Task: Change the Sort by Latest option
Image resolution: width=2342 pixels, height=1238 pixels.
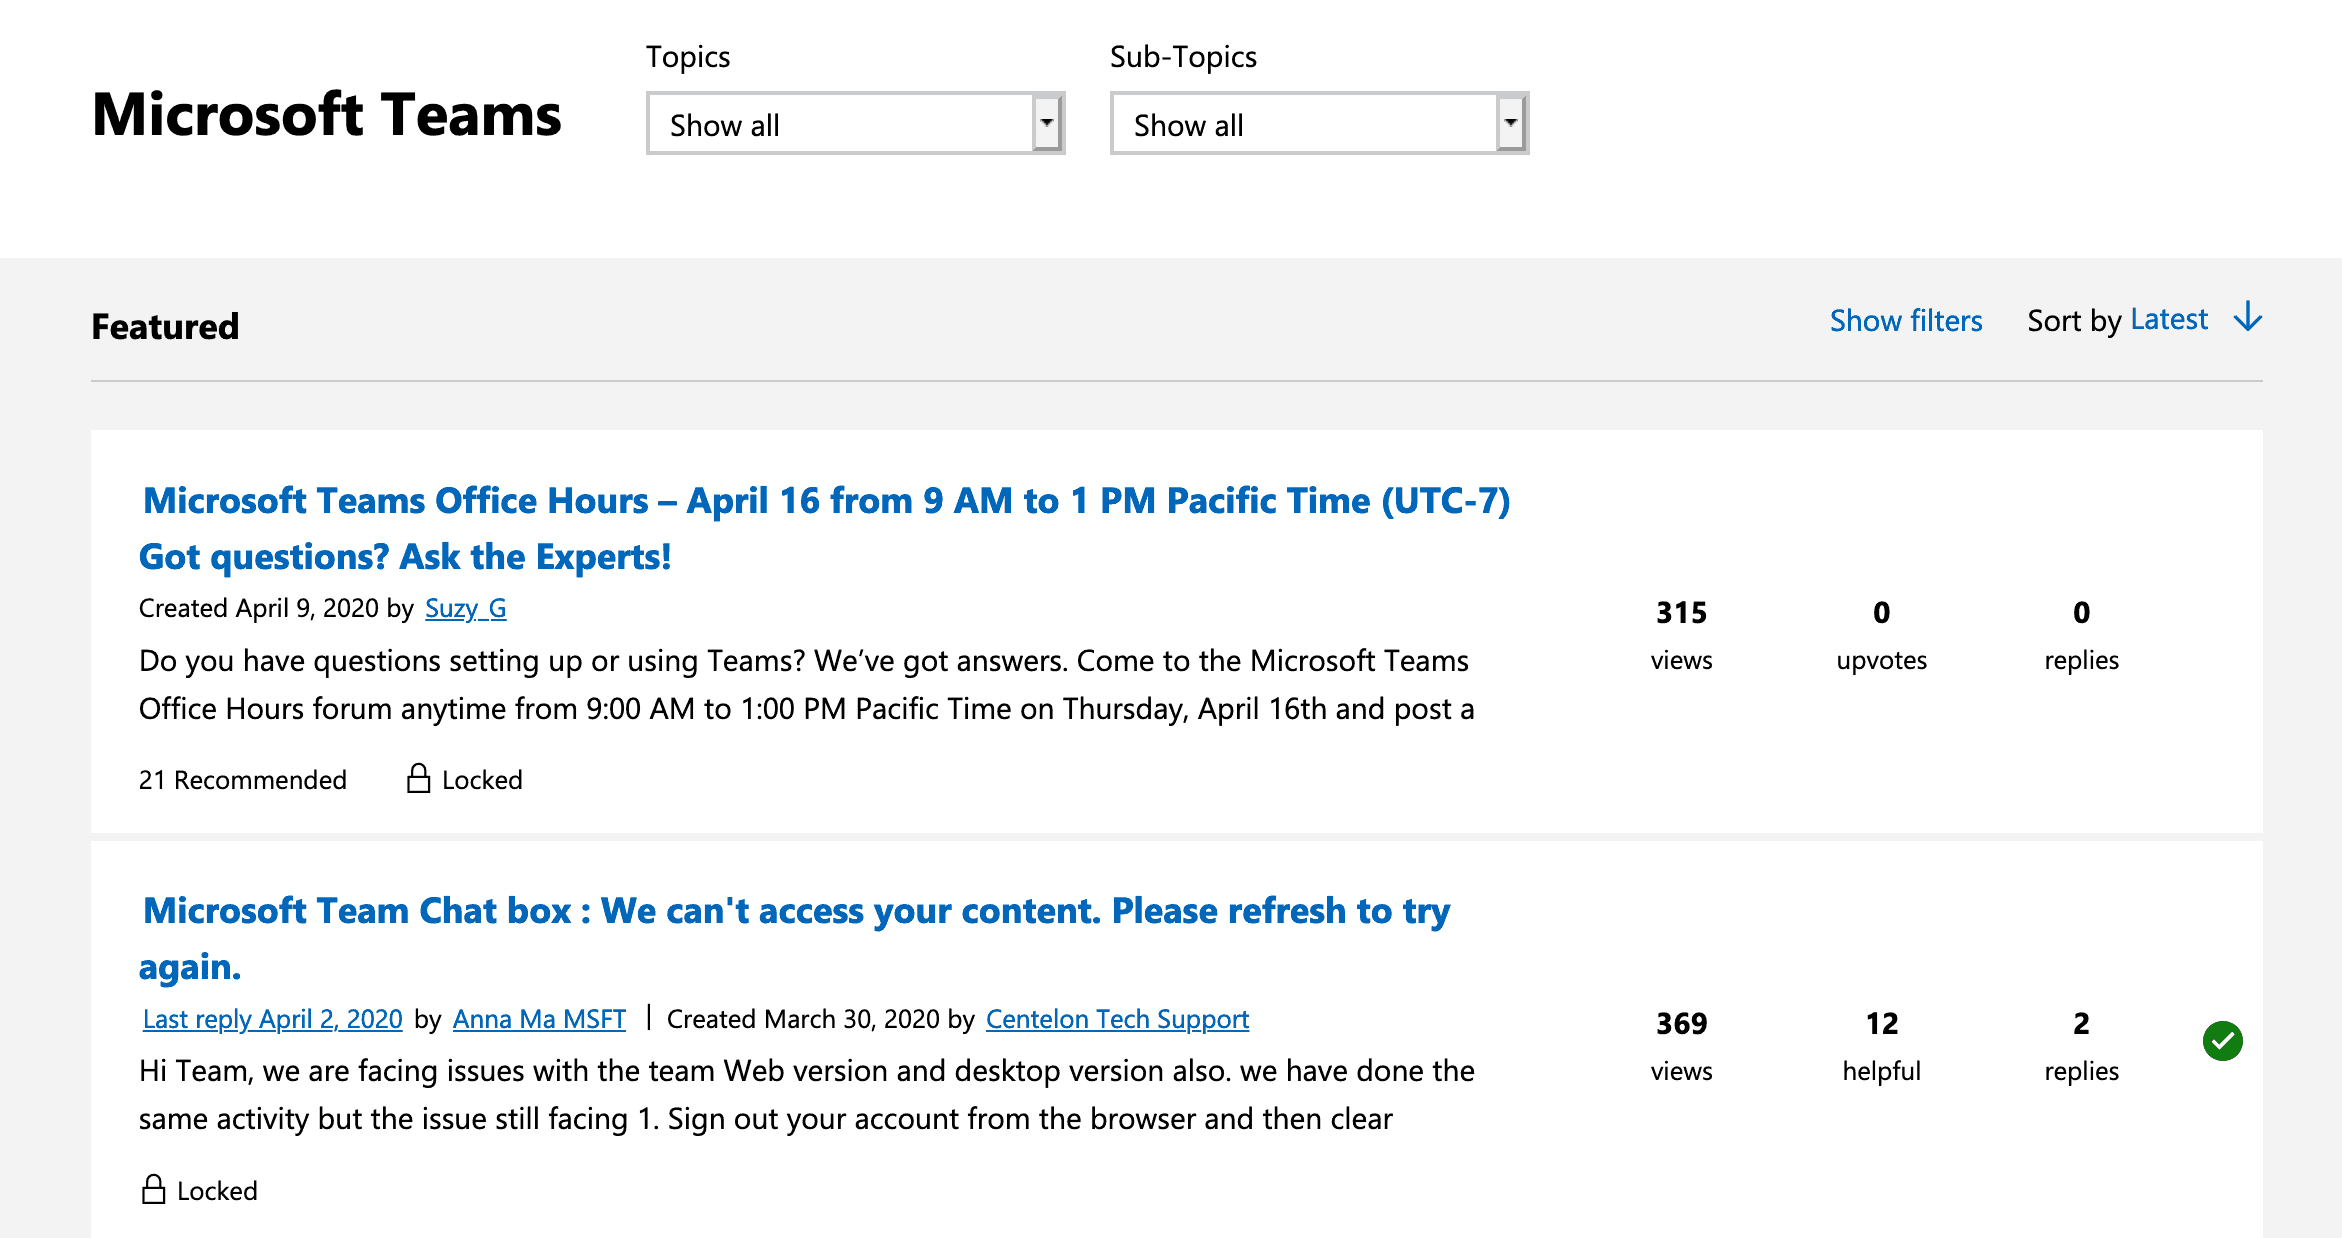Action: tap(2168, 318)
